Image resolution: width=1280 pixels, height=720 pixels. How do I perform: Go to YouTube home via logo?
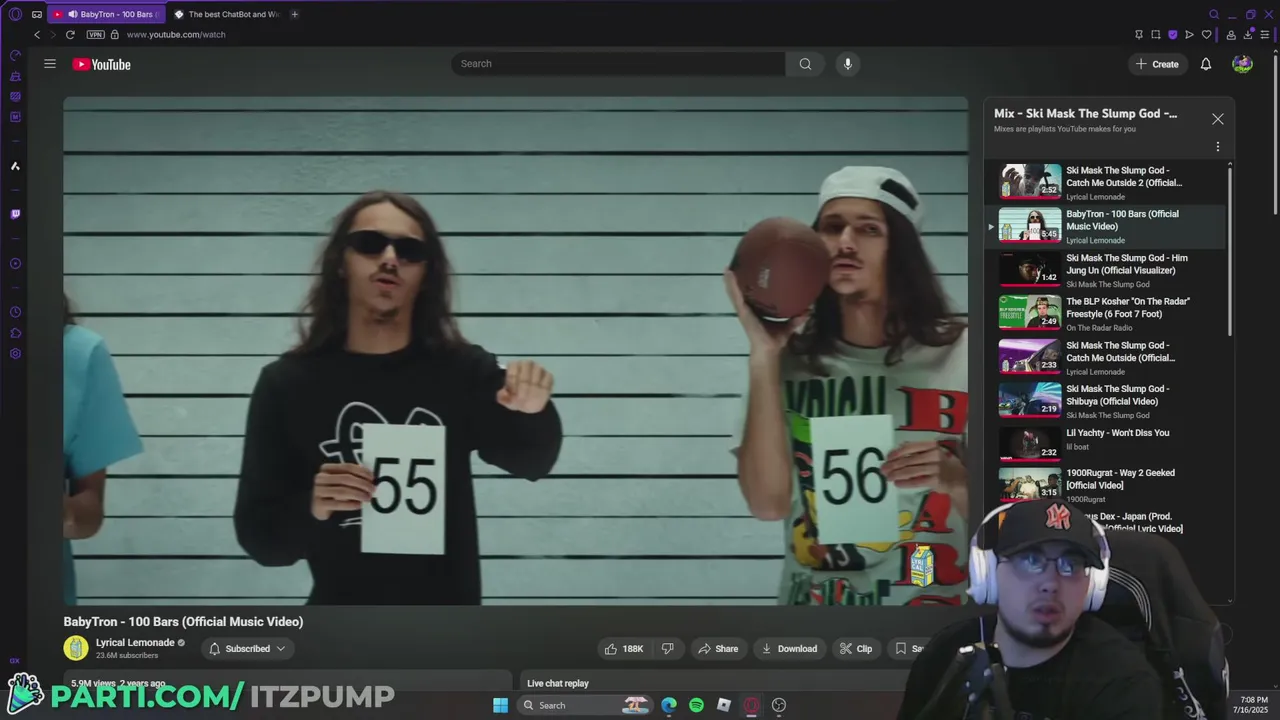click(101, 64)
